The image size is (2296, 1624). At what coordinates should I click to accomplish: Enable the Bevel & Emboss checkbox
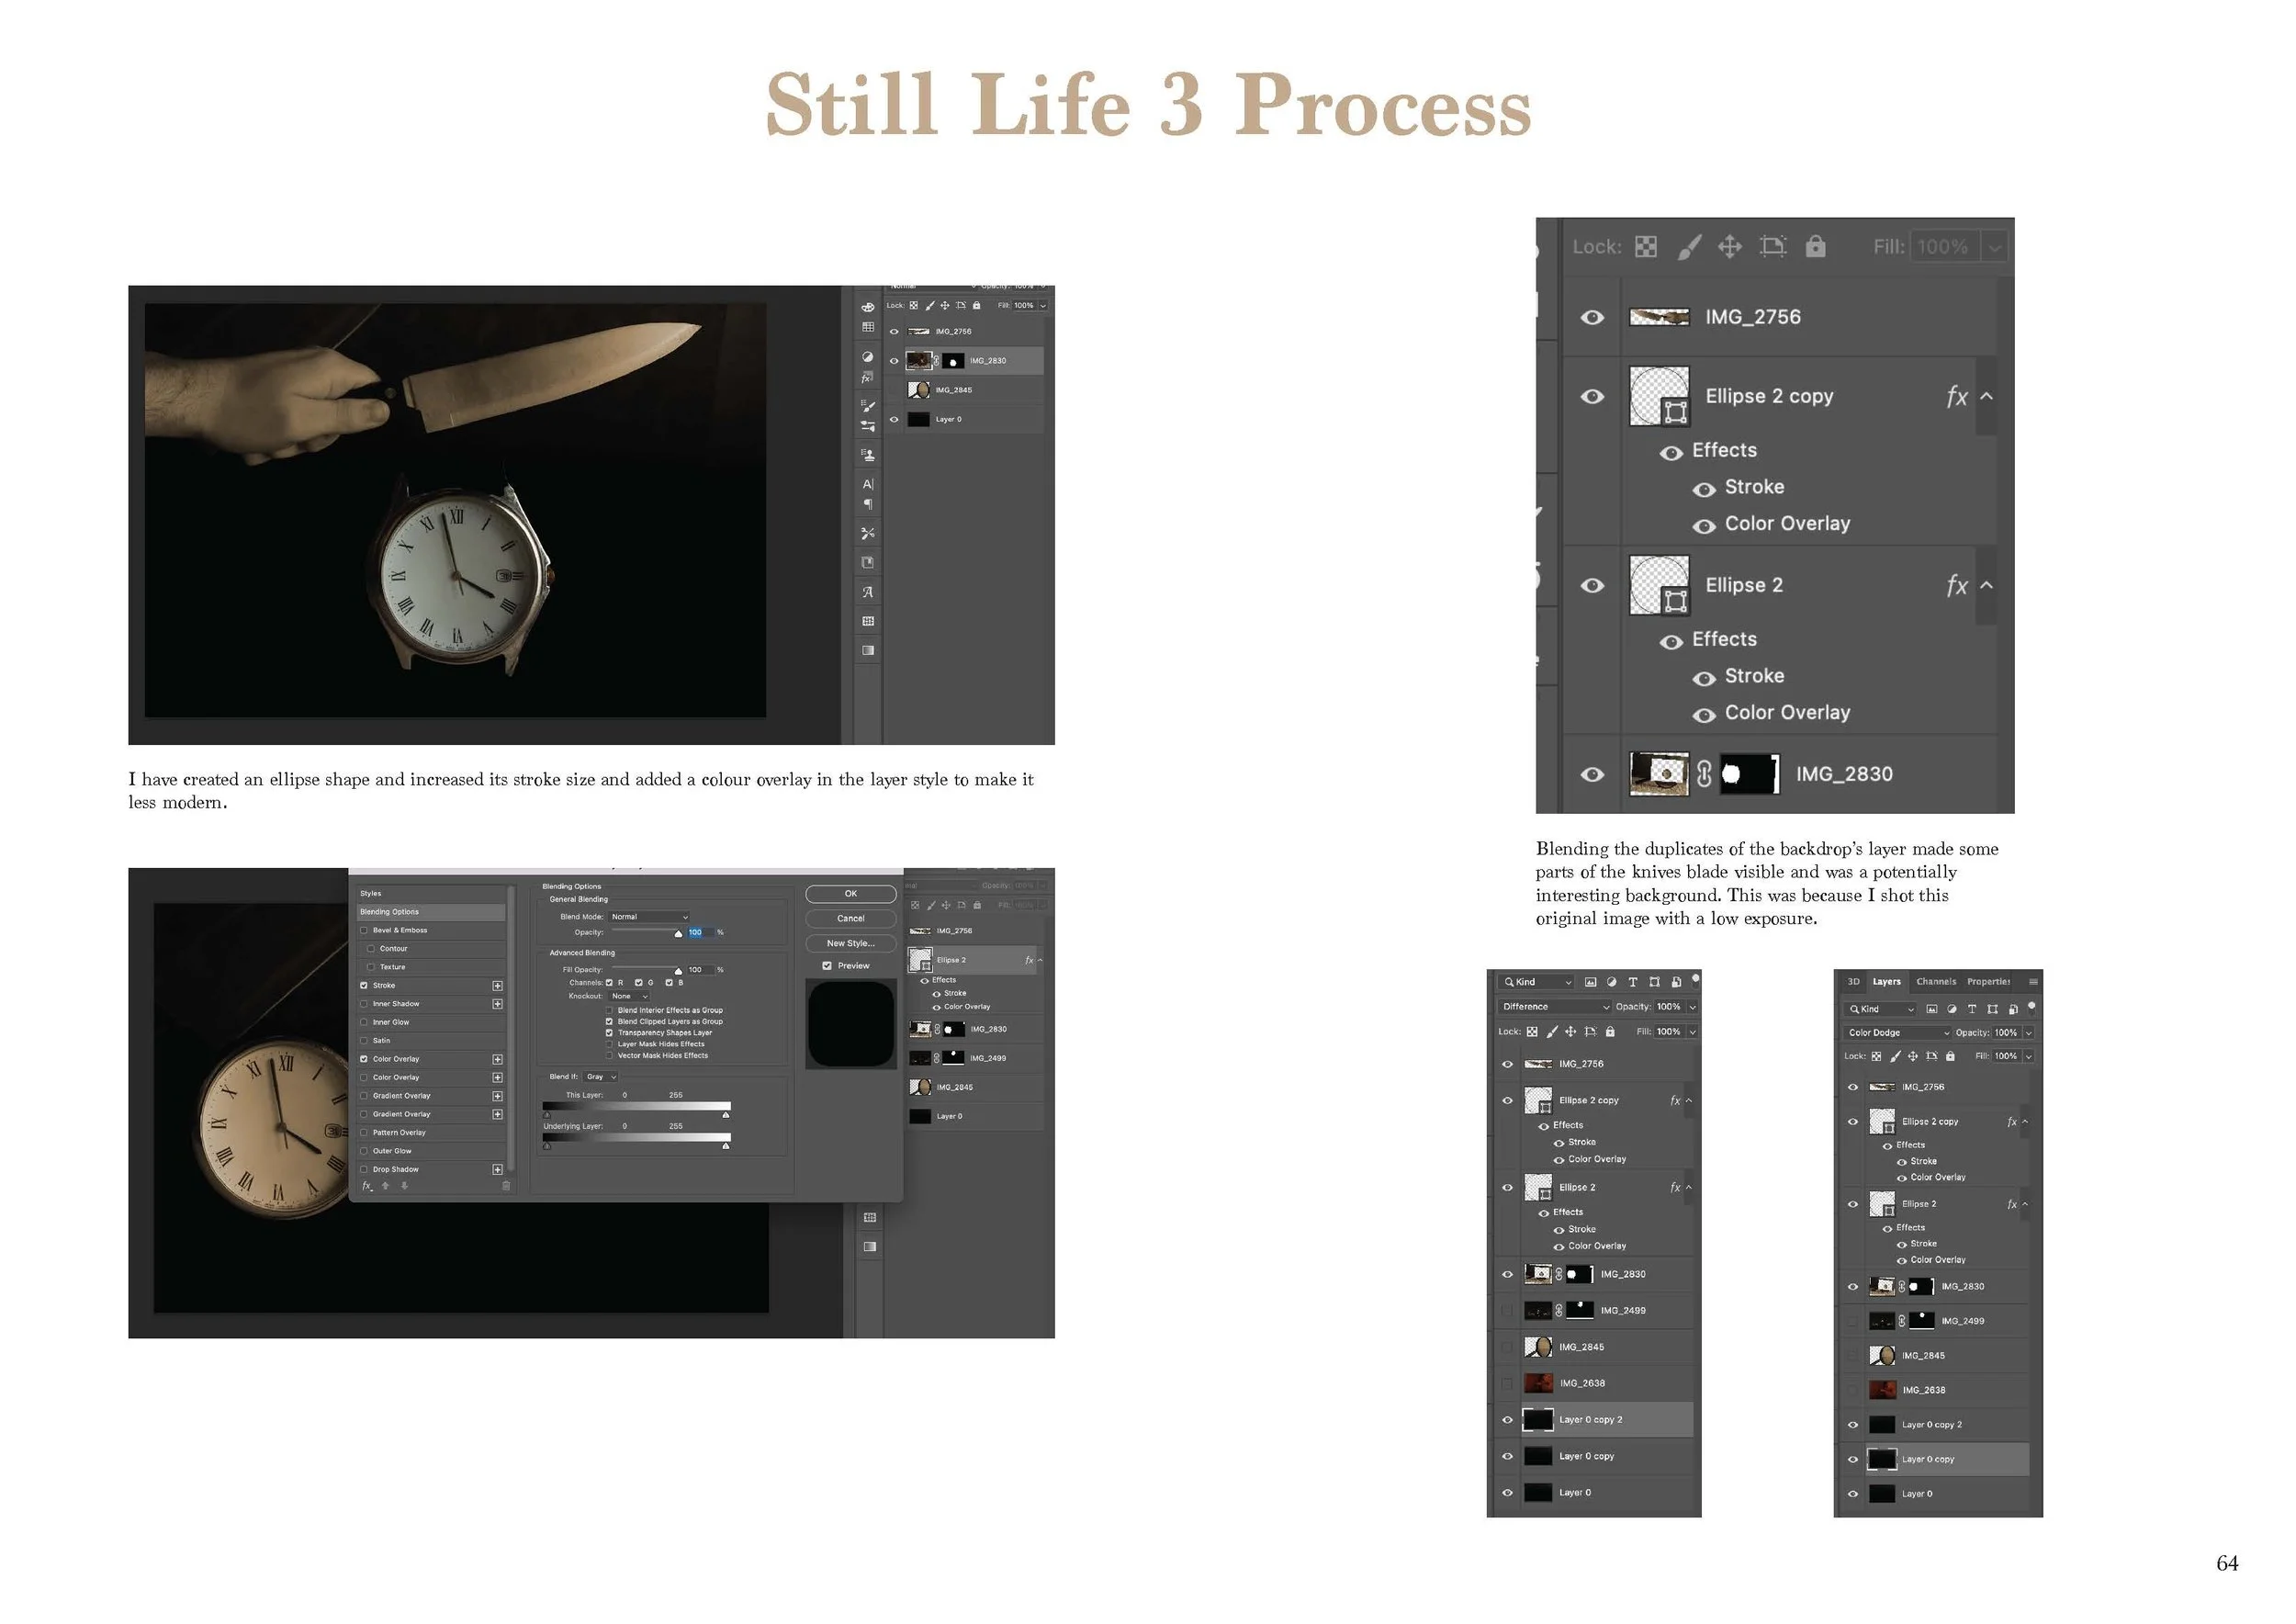(364, 930)
